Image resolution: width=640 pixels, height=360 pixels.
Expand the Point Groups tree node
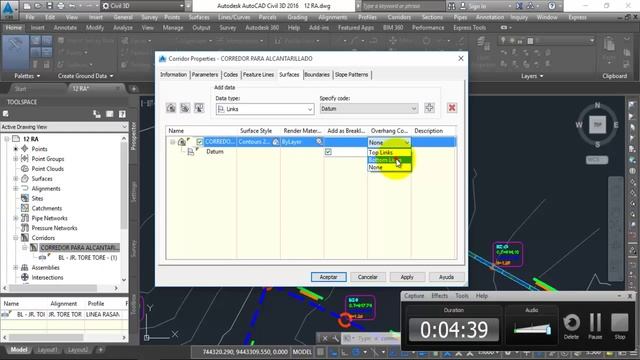(16, 159)
